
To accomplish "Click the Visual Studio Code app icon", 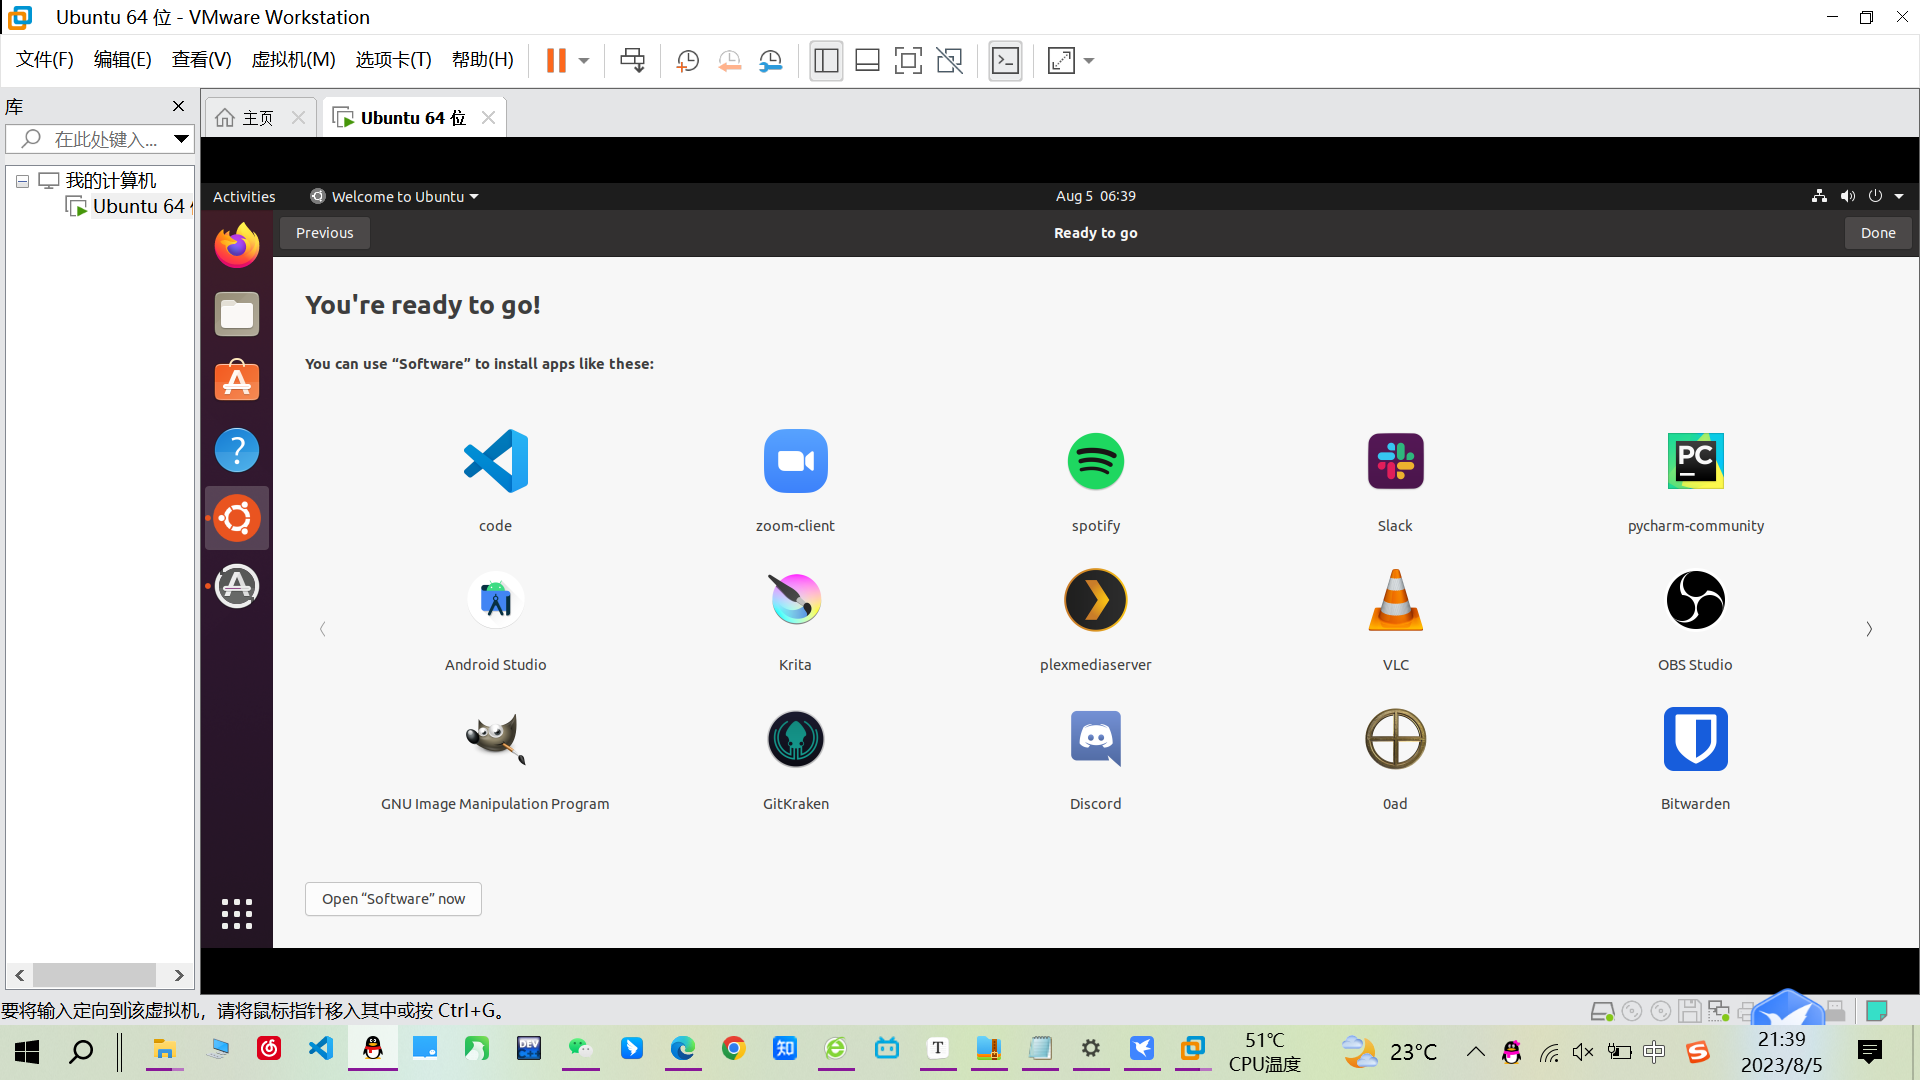I will (x=495, y=461).
